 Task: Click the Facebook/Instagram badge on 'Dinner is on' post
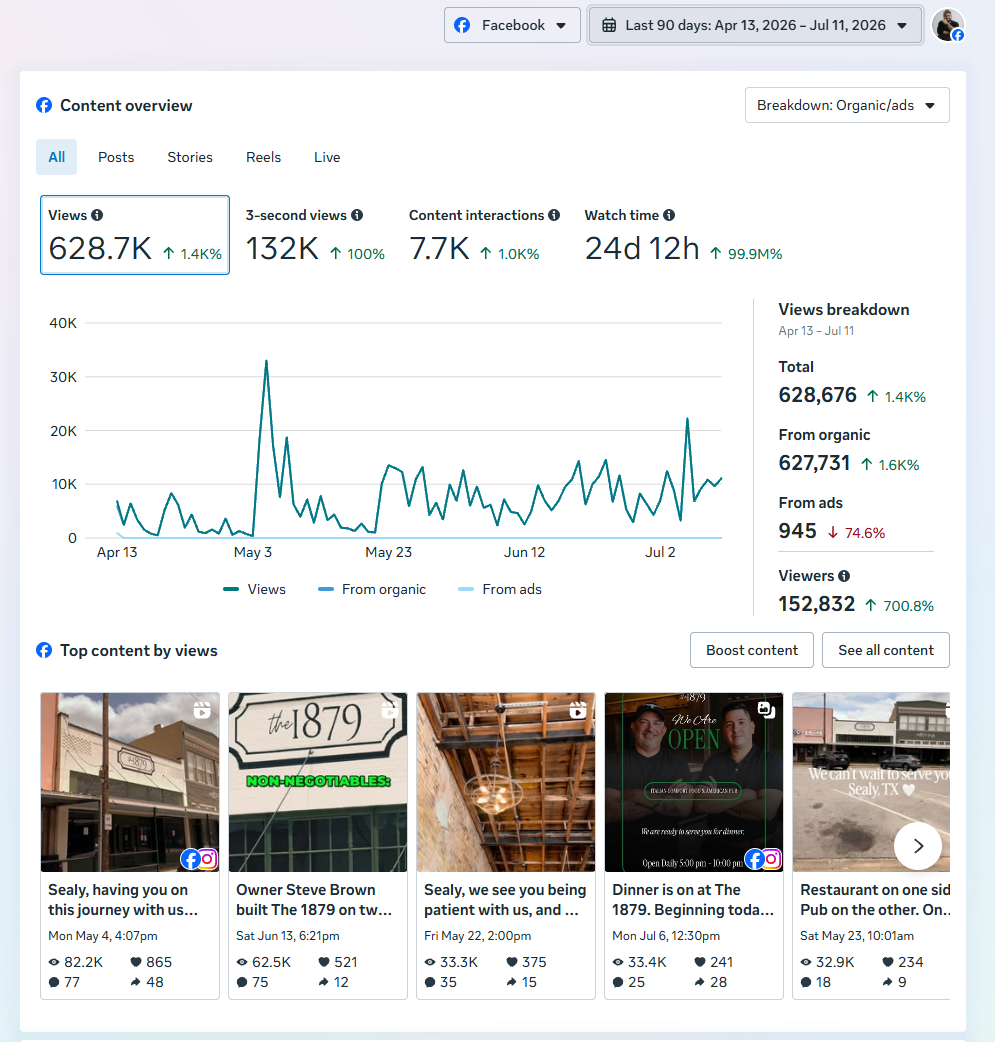point(763,859)
